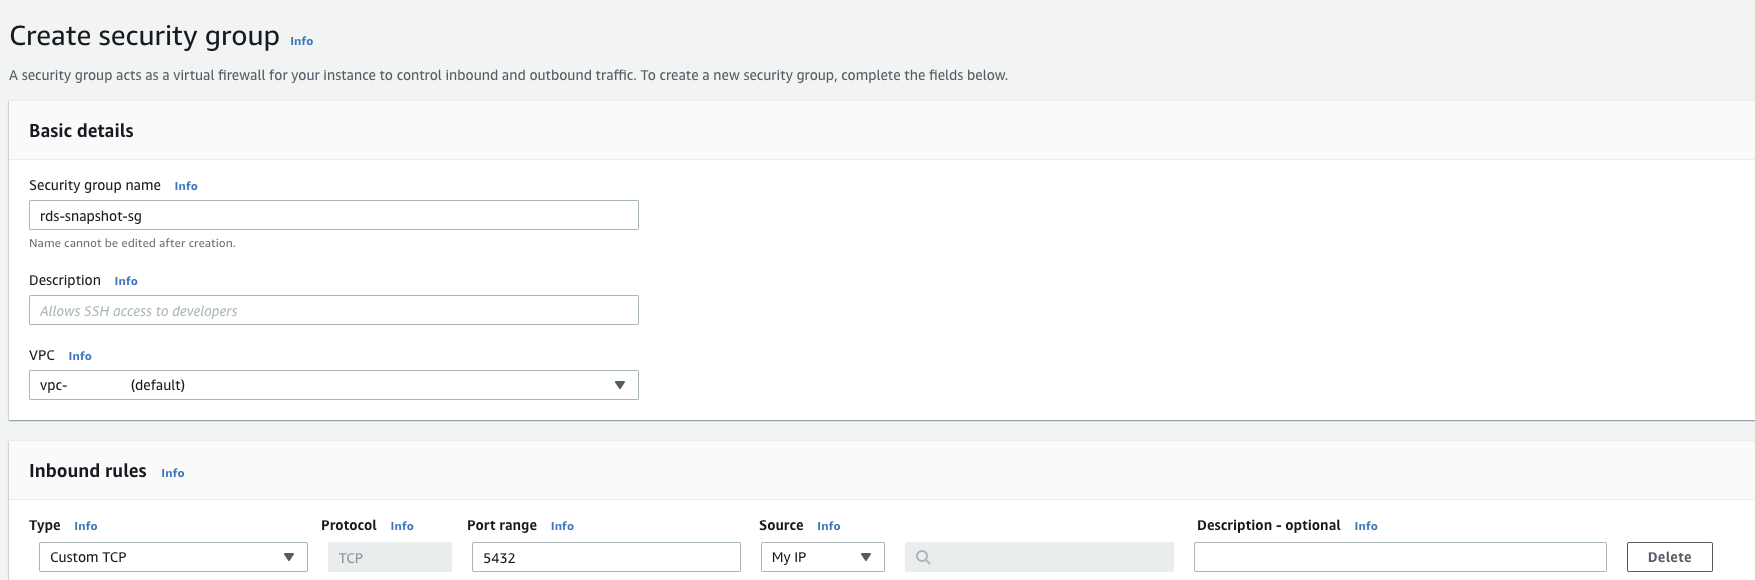
Task: Open the Type dropdown showing Custom TCP
Action: 173,557
